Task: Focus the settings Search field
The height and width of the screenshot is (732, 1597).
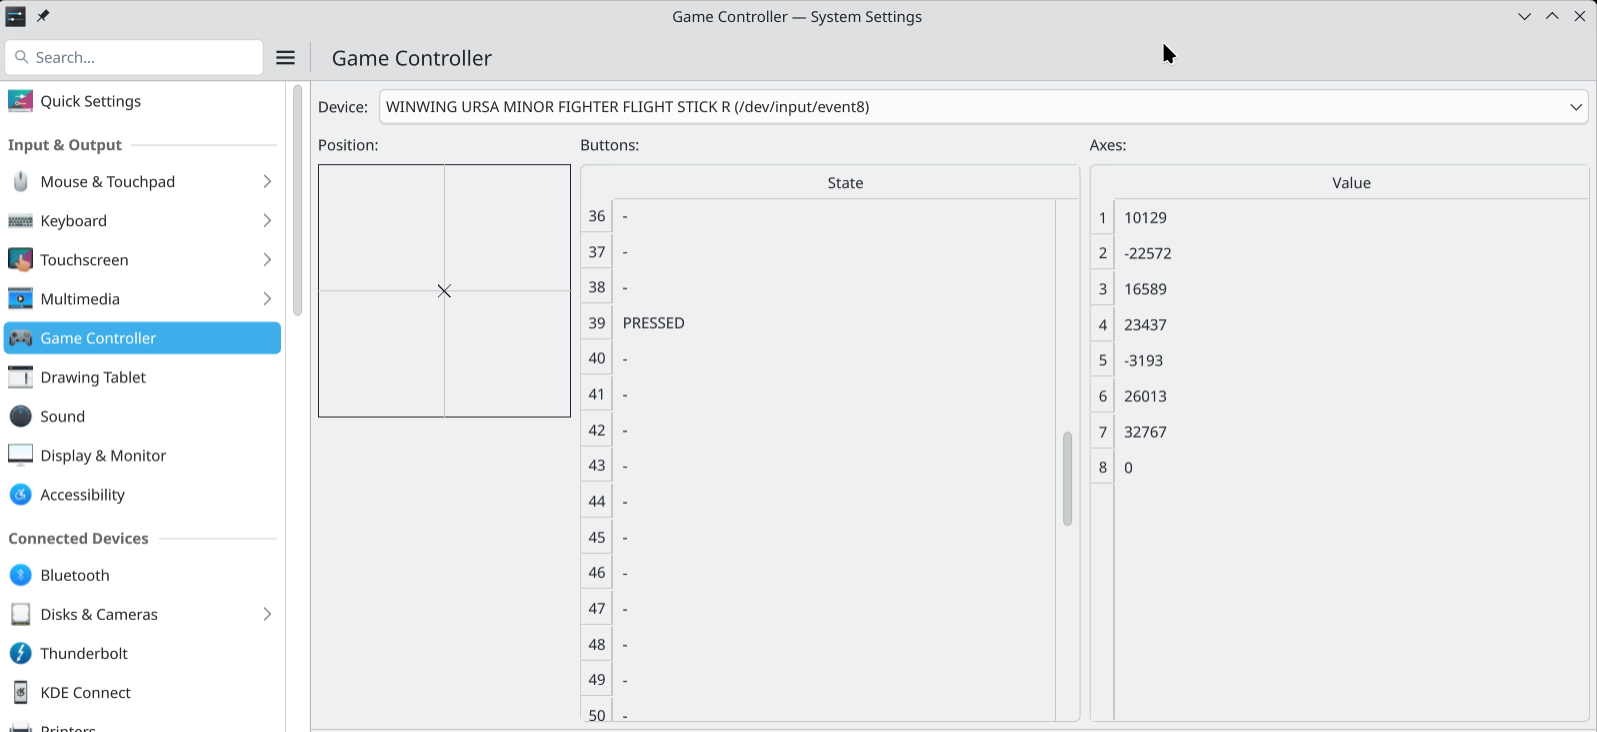Action: click(x=134, y=57)
